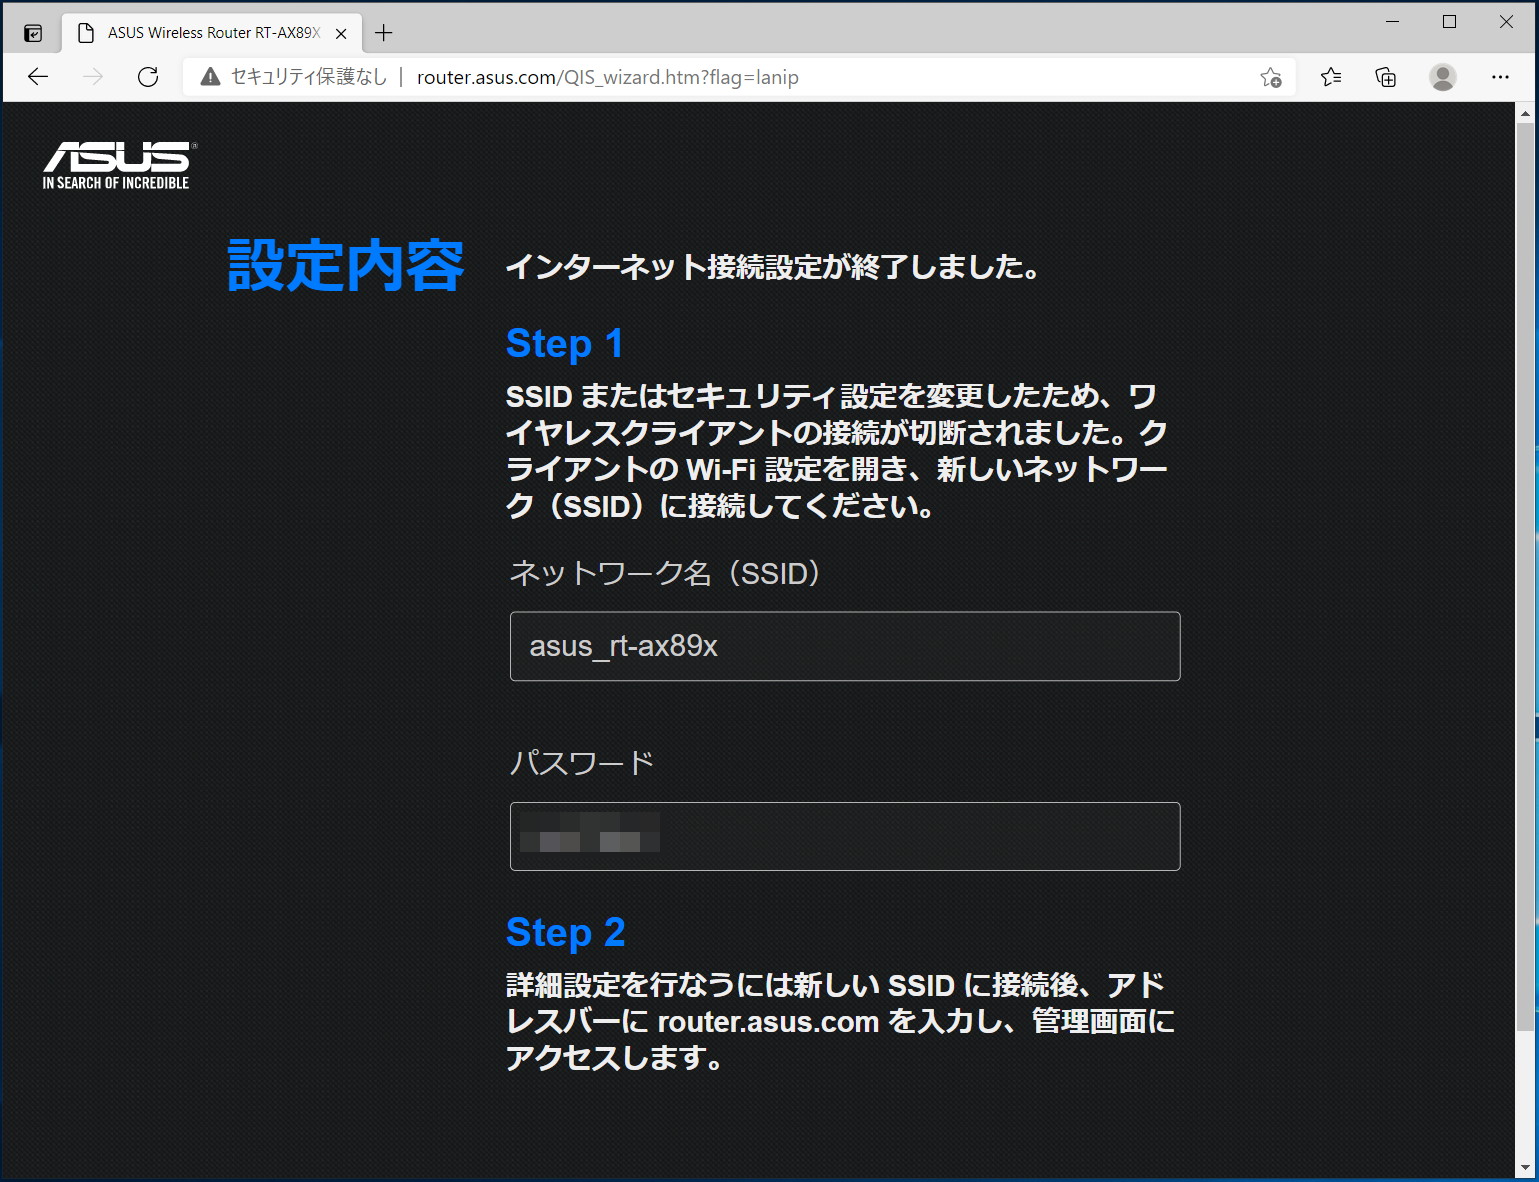Open the Collections icon in toolbar
The width and height of the screenshot is (1539, 1182).
pos(1386,77)
